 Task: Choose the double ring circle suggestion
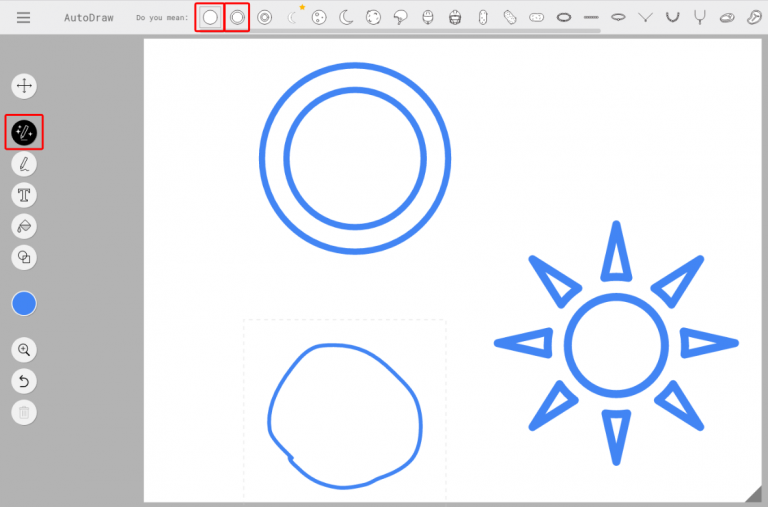pyautogui.click(x=237, y=17)
